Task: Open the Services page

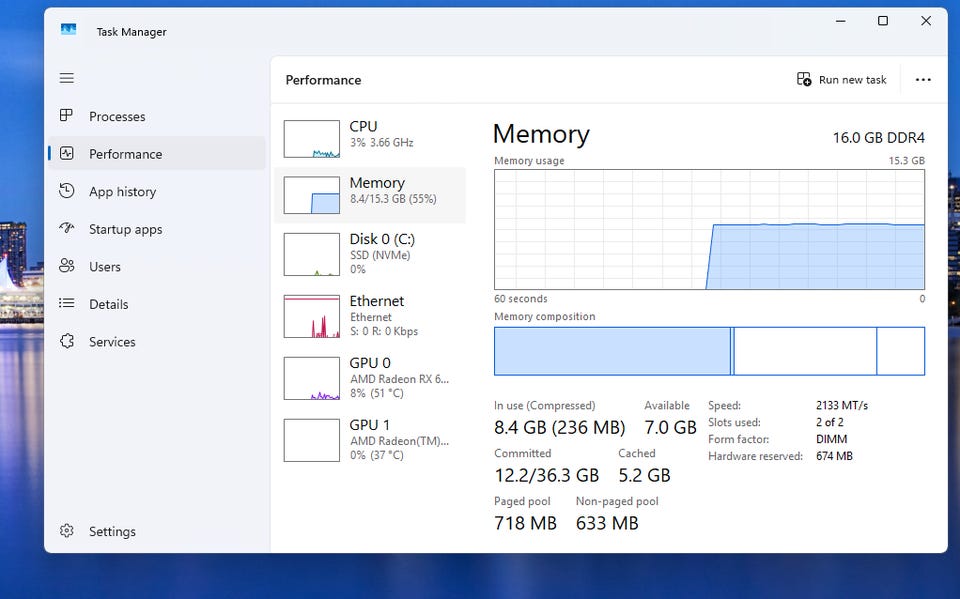Action: point(157,342)
